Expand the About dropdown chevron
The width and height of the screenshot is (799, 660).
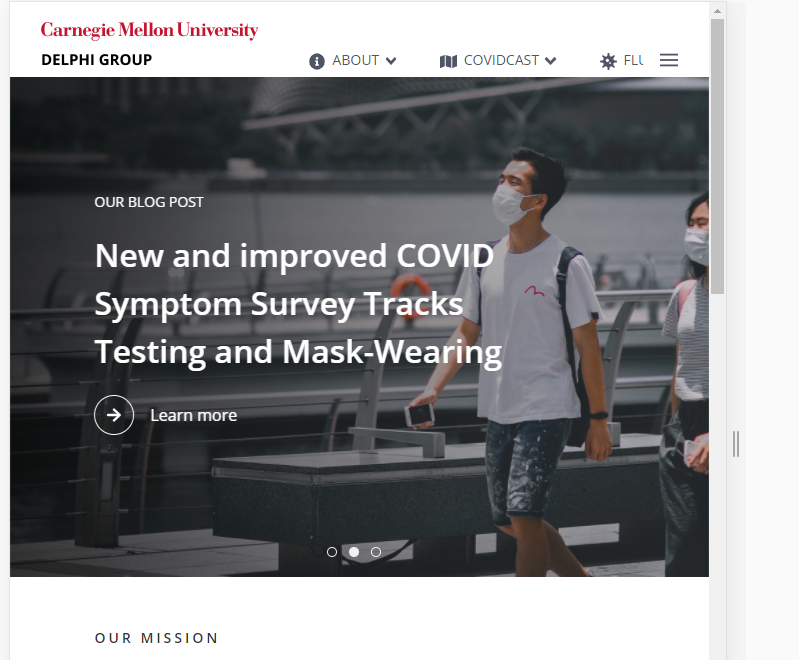[391, 61]
